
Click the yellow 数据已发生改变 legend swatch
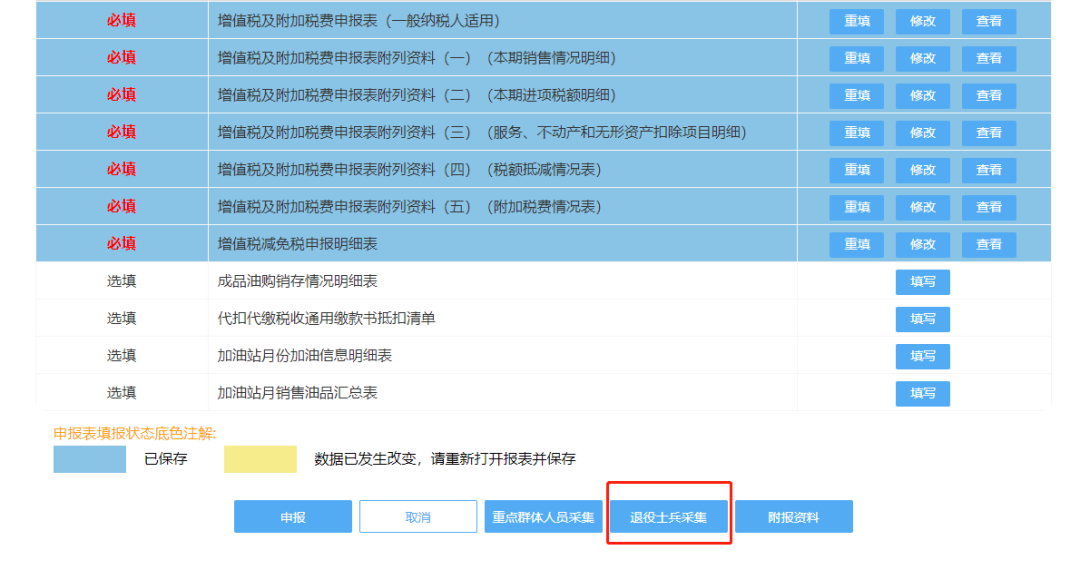(260, 459)
